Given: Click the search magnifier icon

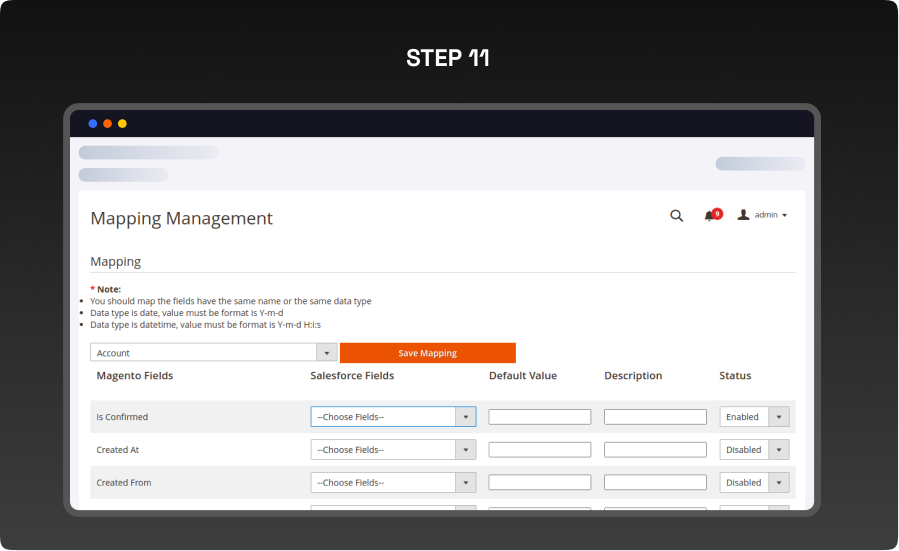Looking at the screenshot, I should [676, 215].
